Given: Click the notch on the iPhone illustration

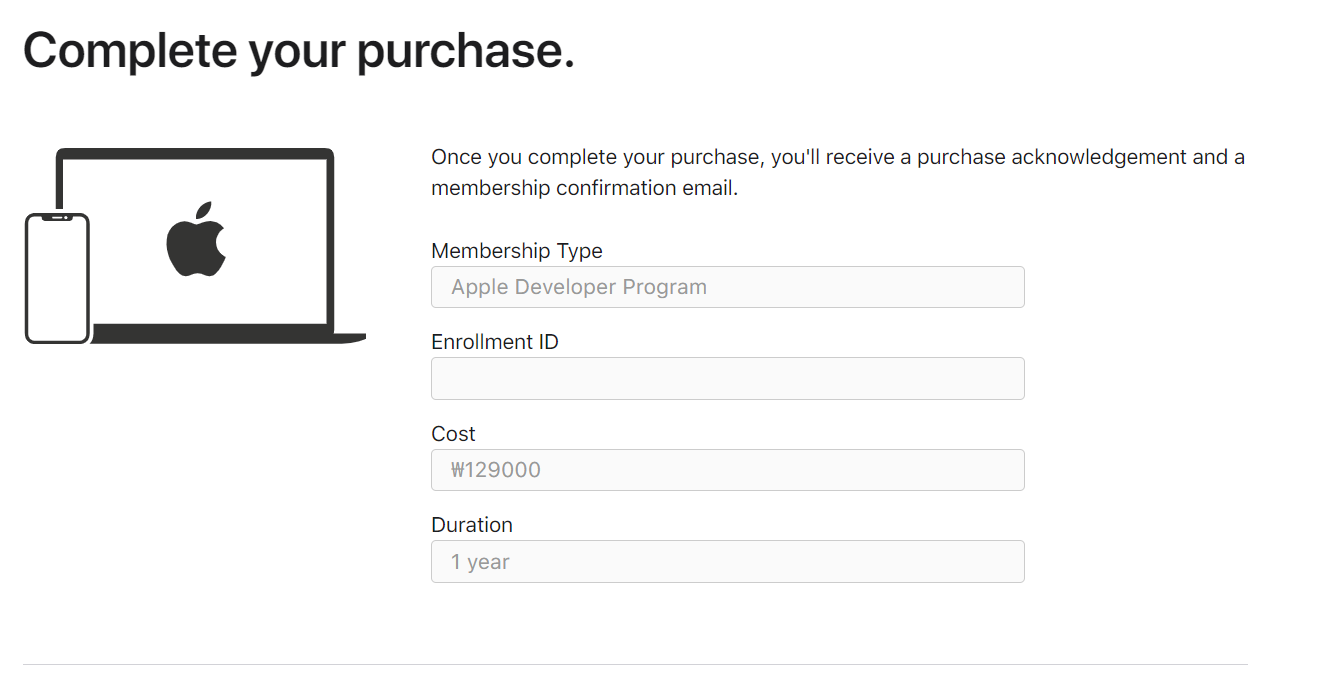Looking at the screenshot, I should (x=58, y=217).
